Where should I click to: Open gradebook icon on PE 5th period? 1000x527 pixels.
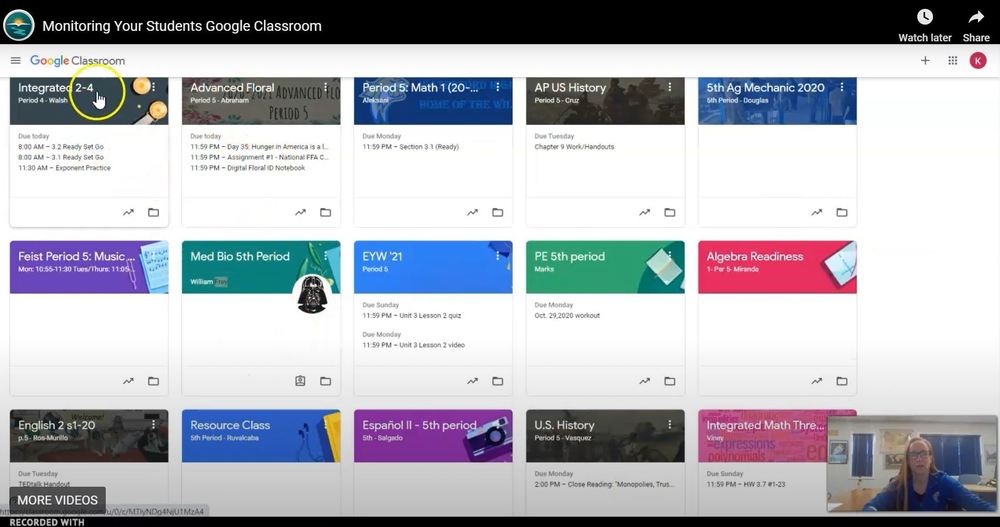tap(645, 381)
